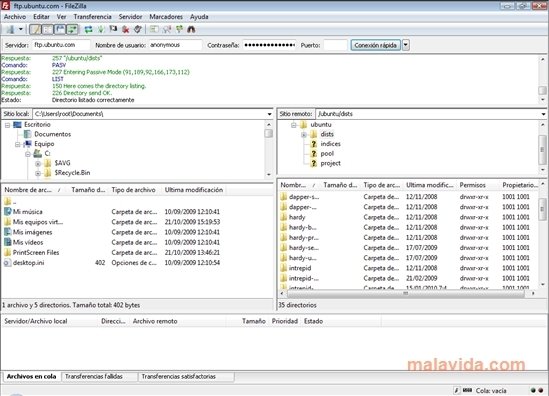Image resolution: width=549 pixels, height=396 pixels.
Task: Open the Transferencia menu
Action: (92, 16)
